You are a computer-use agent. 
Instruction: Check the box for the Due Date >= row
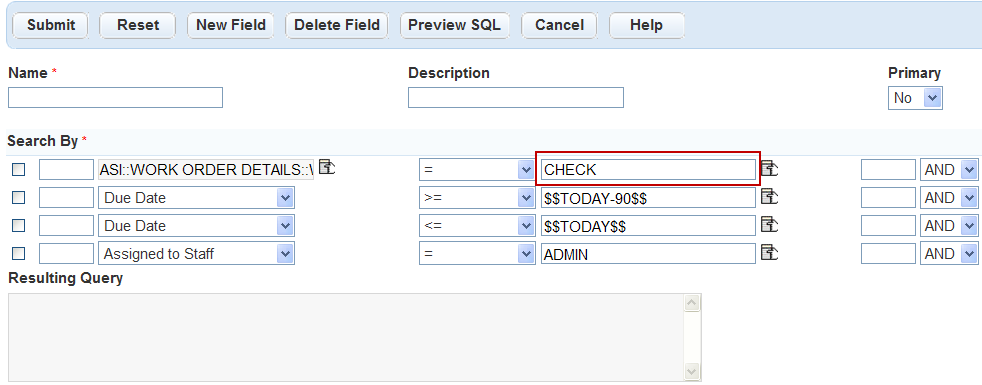click(19, 198)
